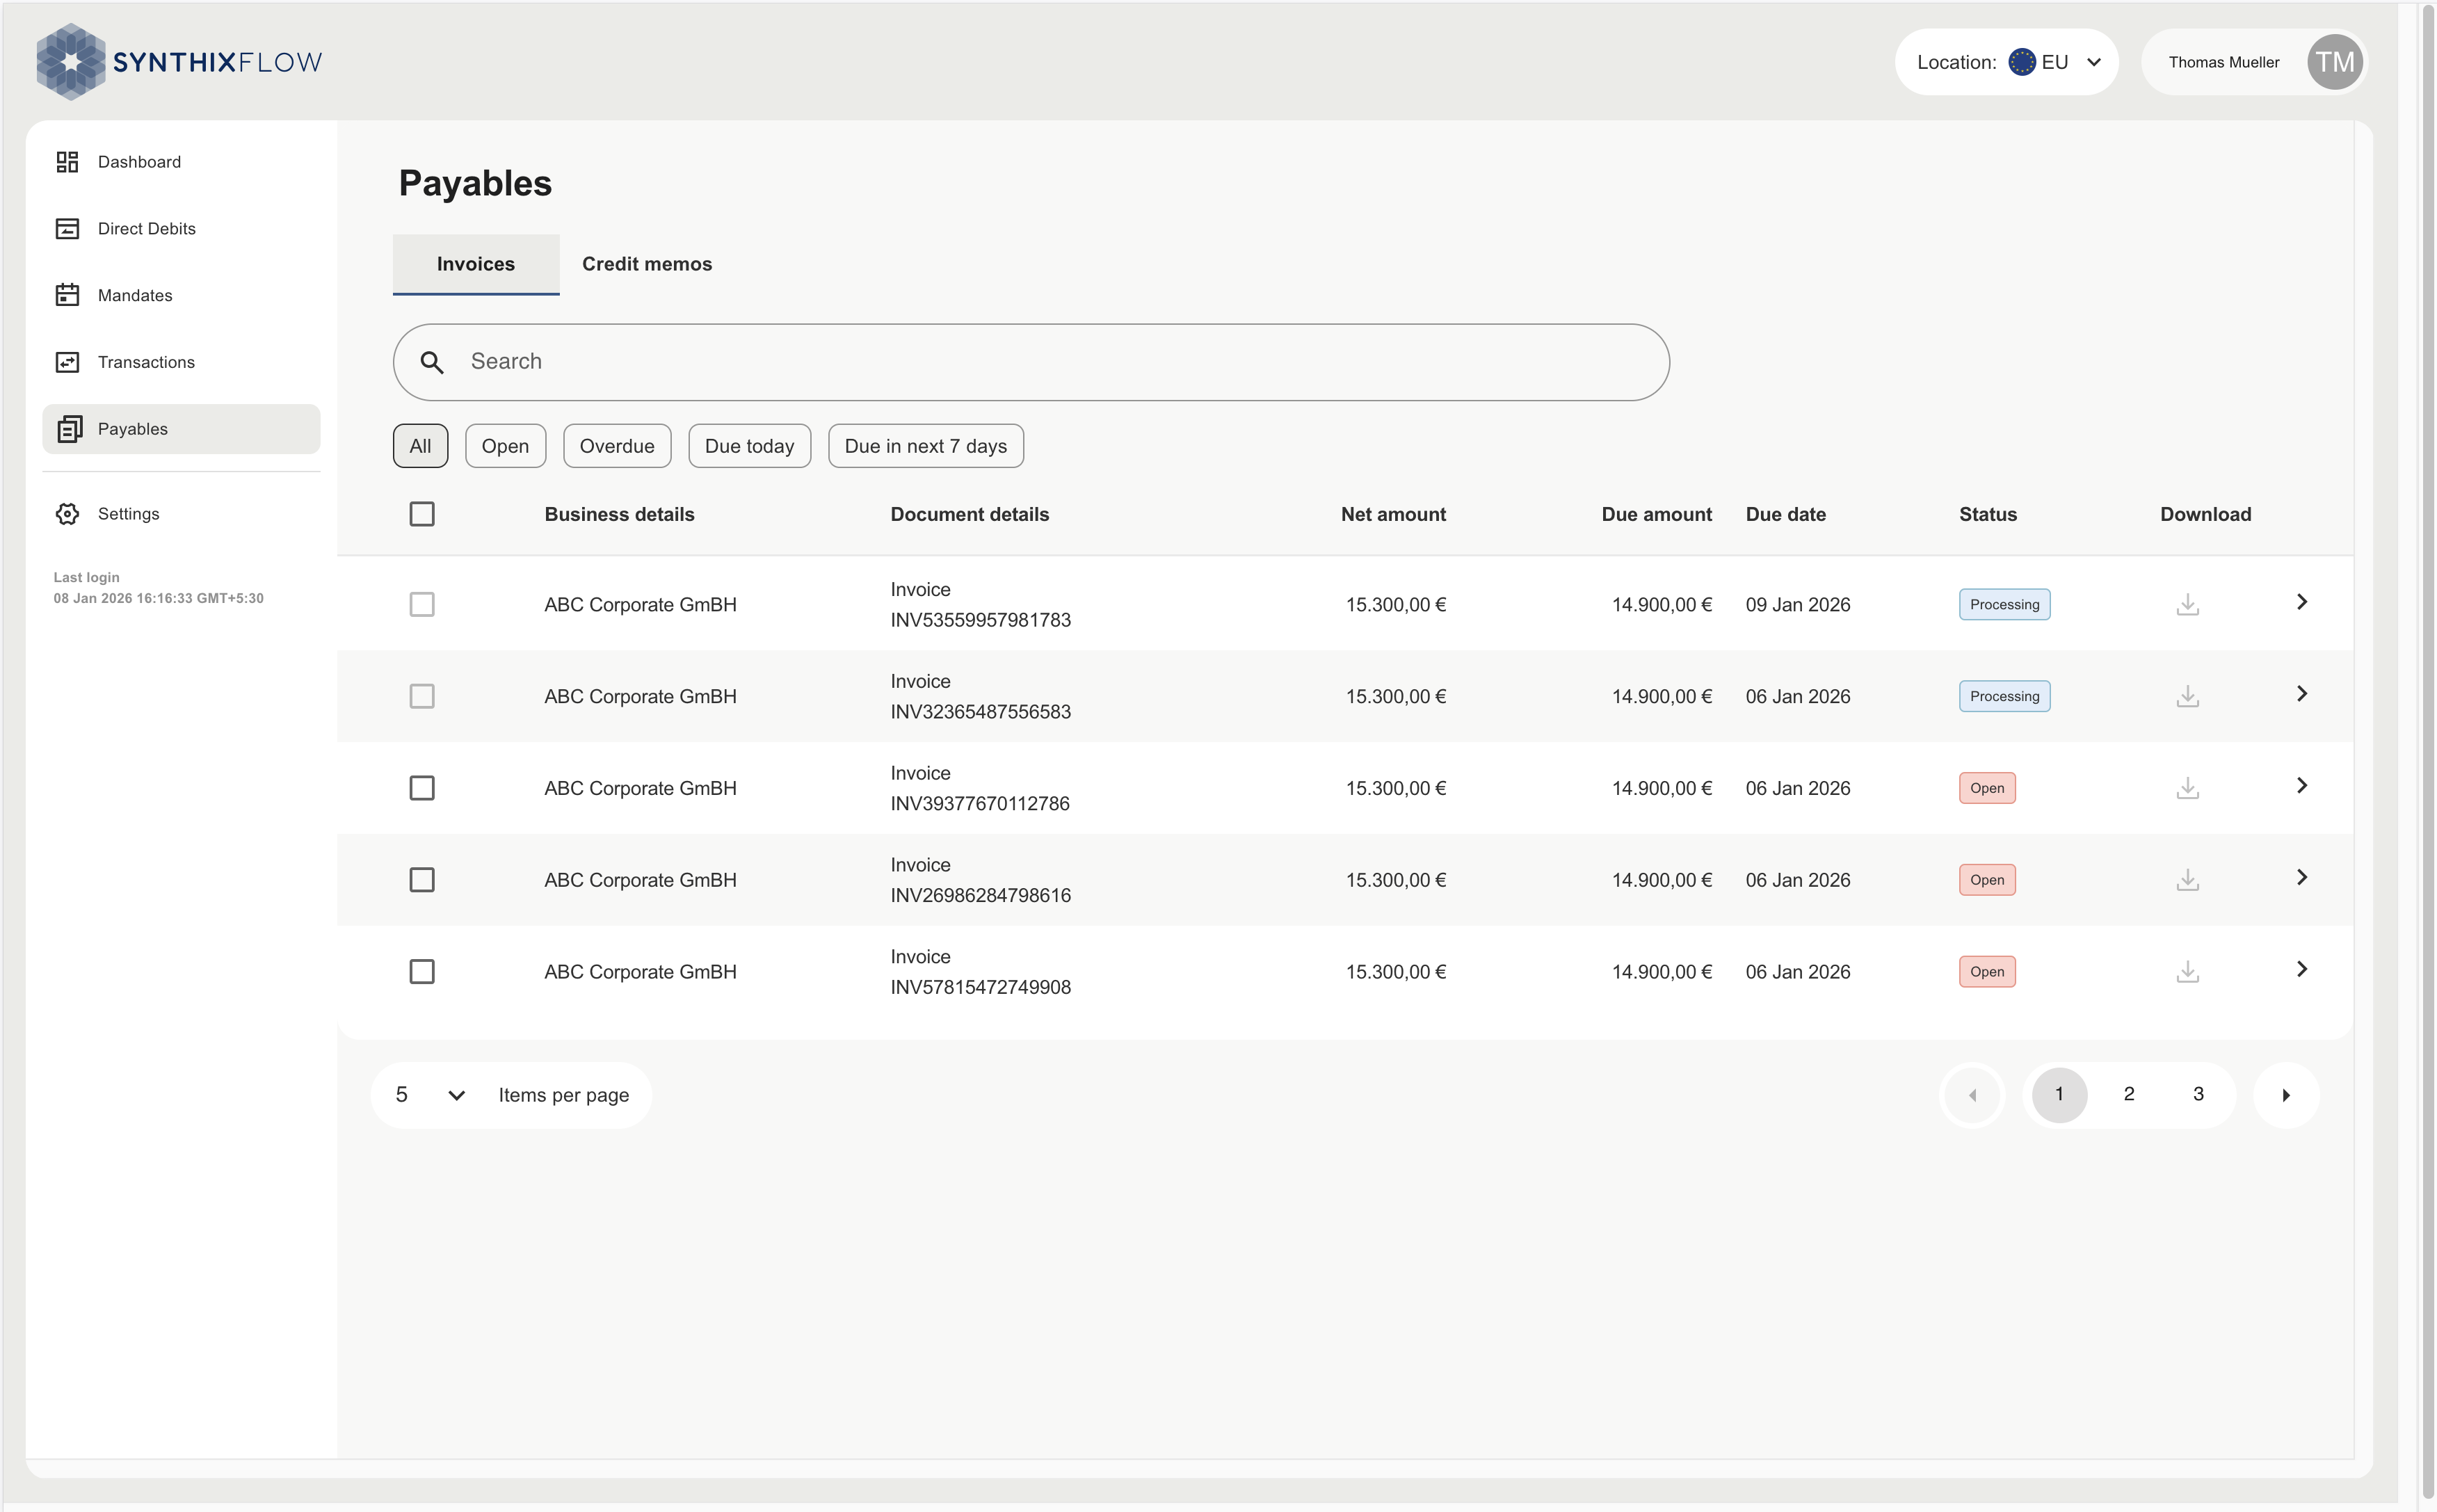Expand row INV57815472749908 chevron
The height and width of the screenshot is (1512, 2437).
(2301, 970)
